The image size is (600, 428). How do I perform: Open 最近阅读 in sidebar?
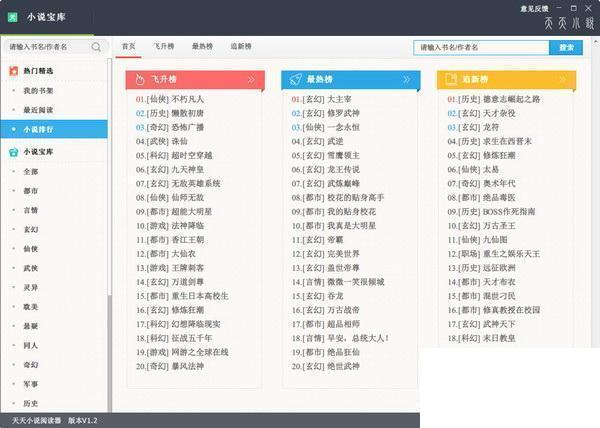tap(38, 110)
